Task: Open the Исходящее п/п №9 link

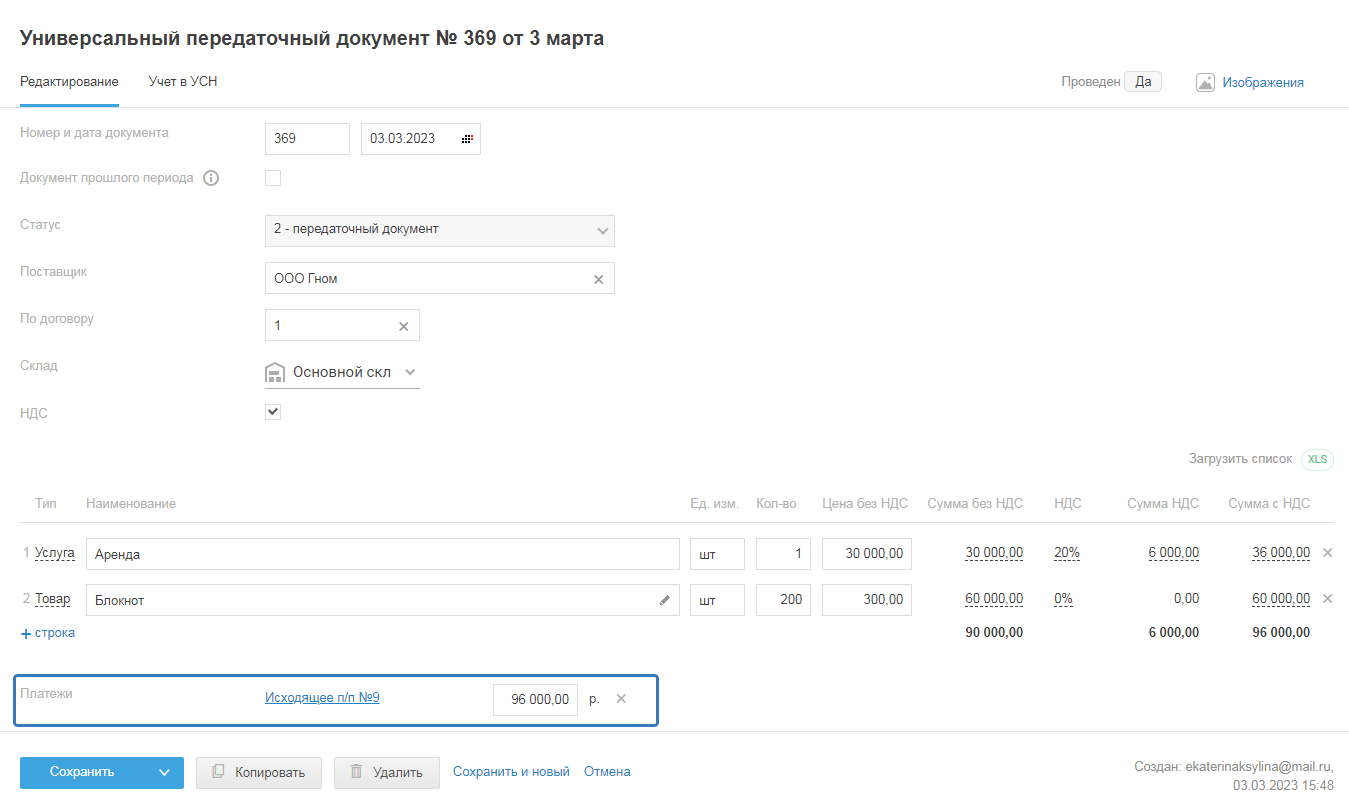Action: pyautogui.click(x=322, y=698)
